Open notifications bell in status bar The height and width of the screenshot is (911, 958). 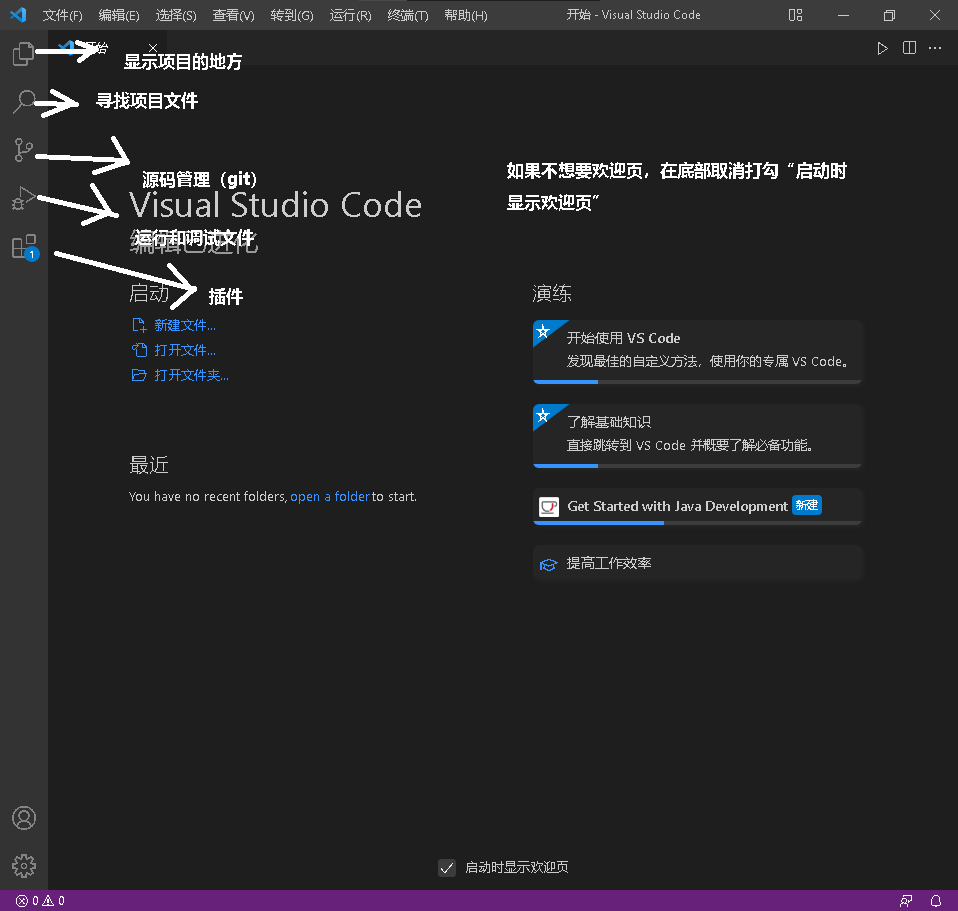coord(935,901)
